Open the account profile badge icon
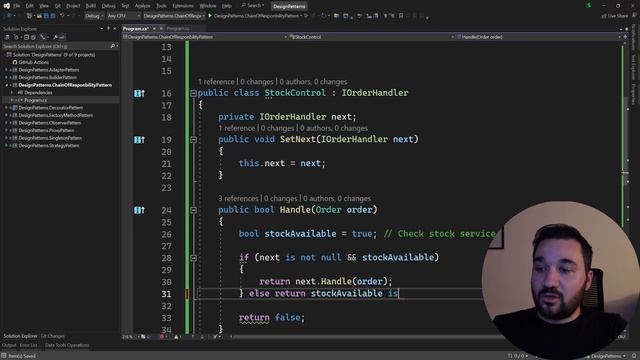 tap(589, 6)
